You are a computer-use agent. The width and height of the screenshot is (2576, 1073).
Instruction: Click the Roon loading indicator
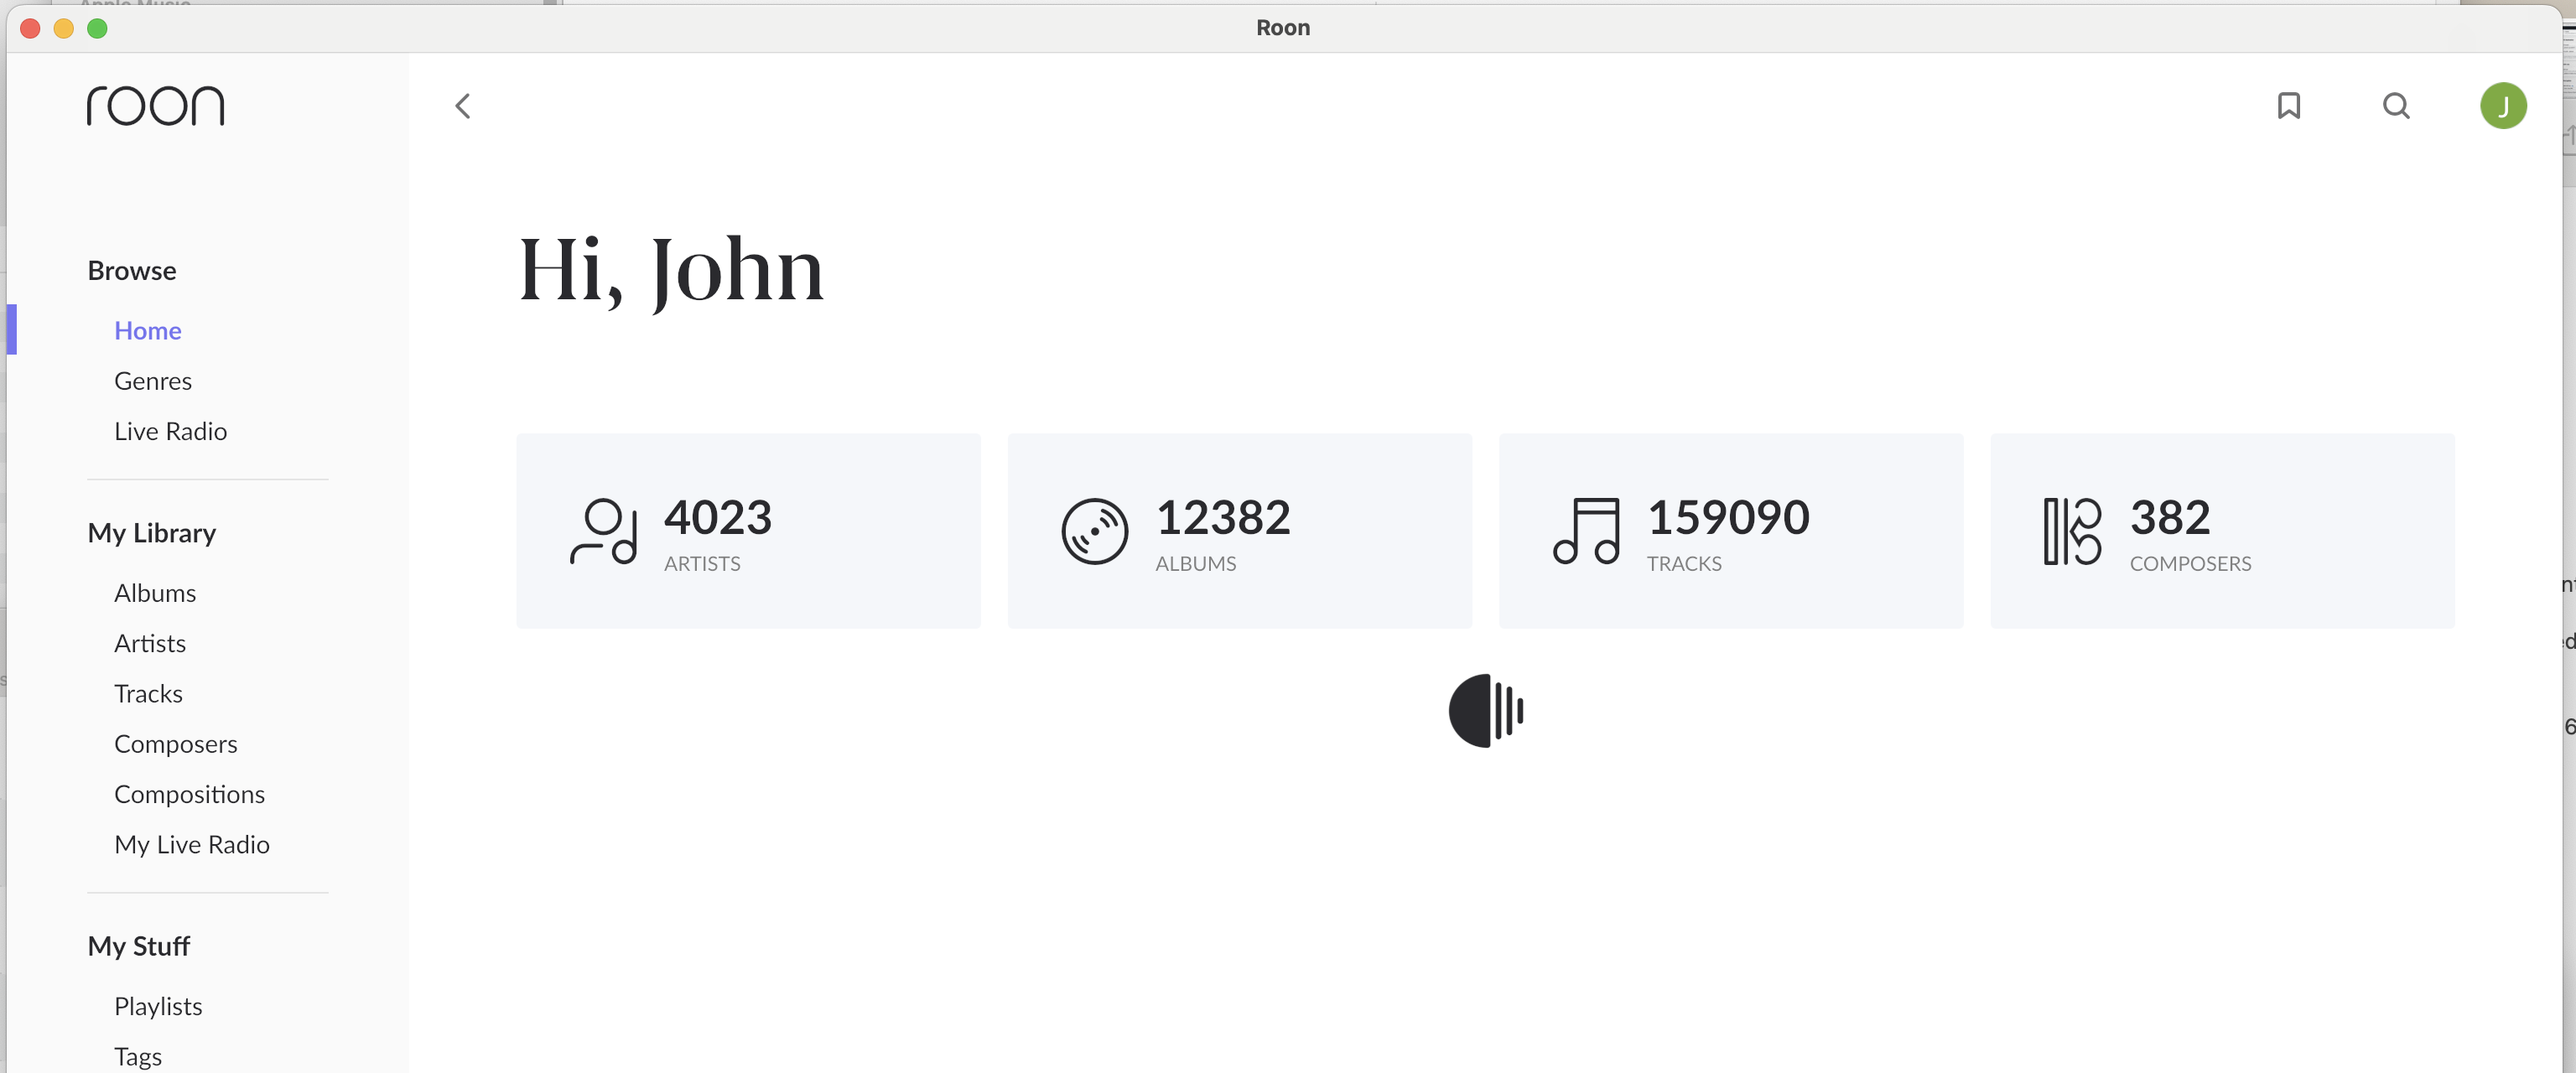1486,711
